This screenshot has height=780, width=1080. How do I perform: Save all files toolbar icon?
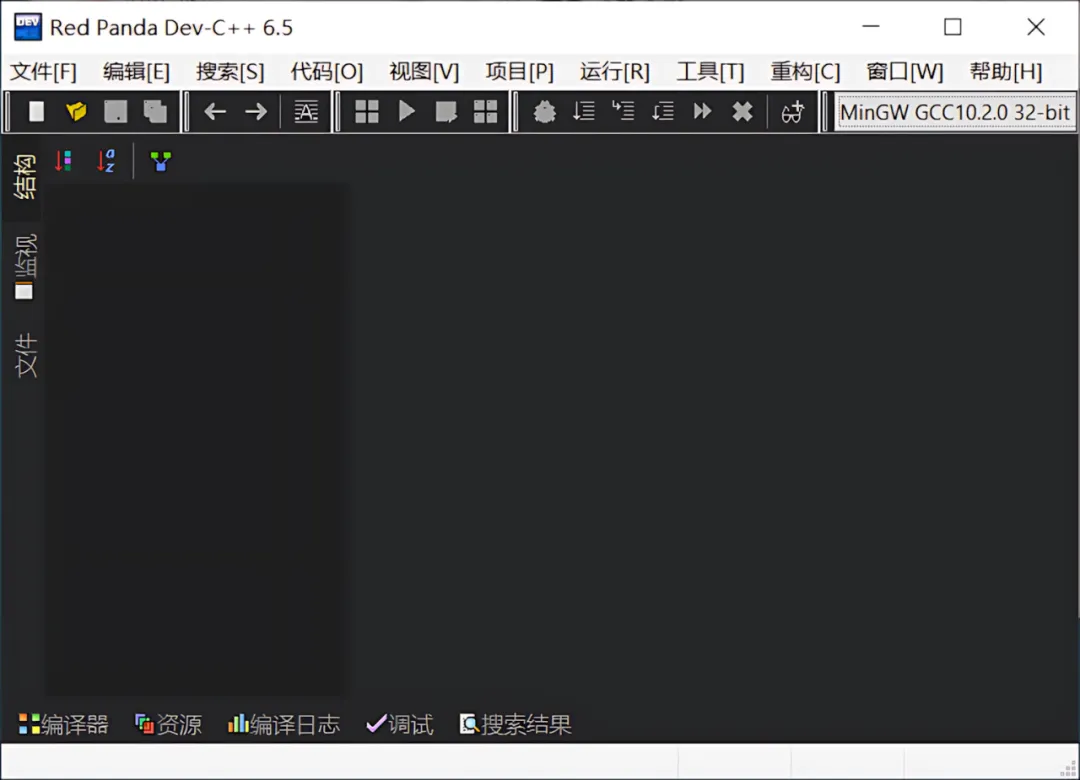(155, 112)
